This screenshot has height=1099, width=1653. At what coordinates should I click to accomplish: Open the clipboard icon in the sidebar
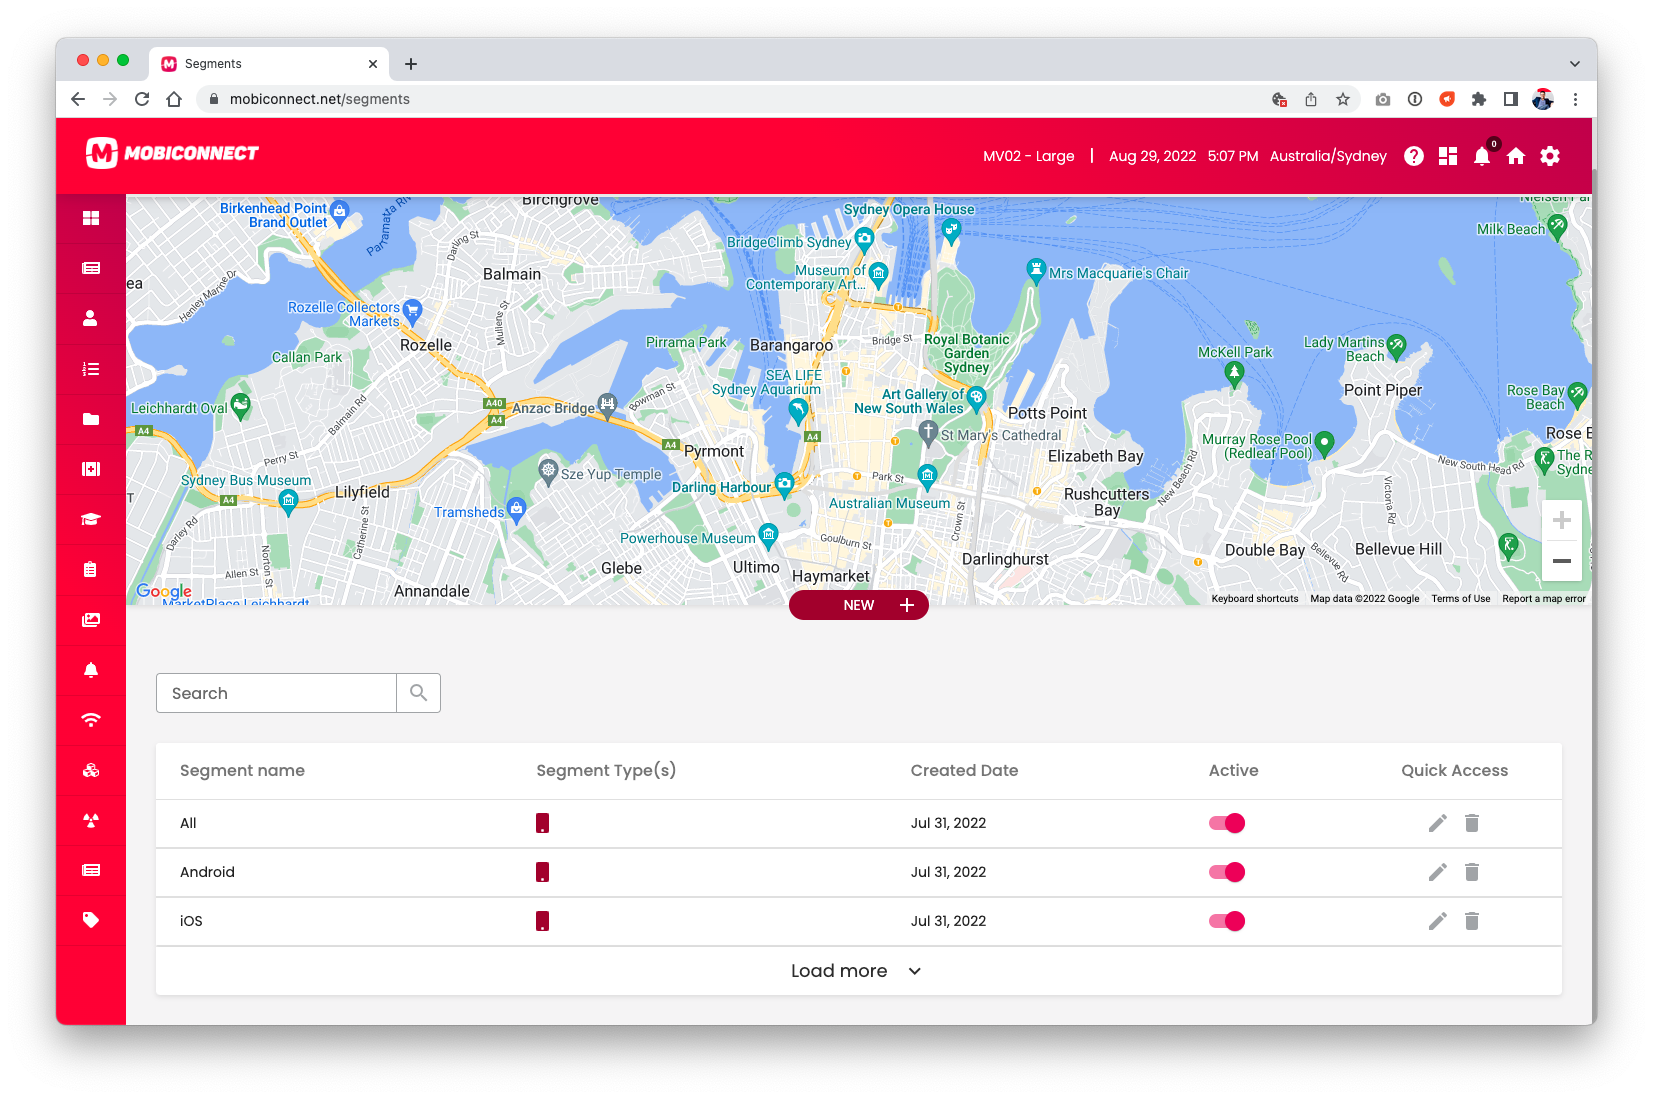pyautogui.click(x=91, y=570)
